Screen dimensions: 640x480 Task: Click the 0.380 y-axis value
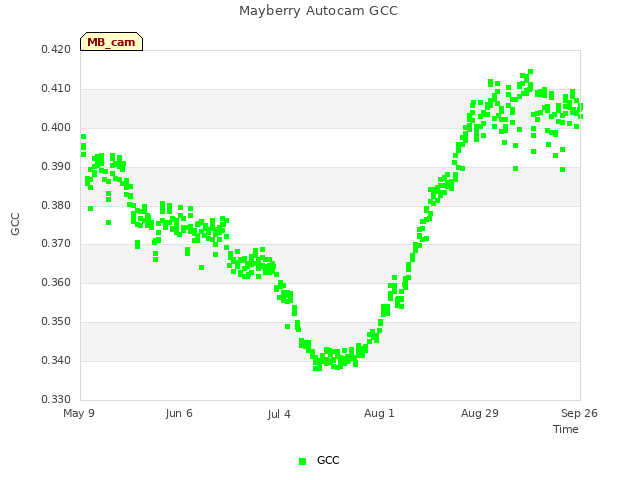click(56, 205)
